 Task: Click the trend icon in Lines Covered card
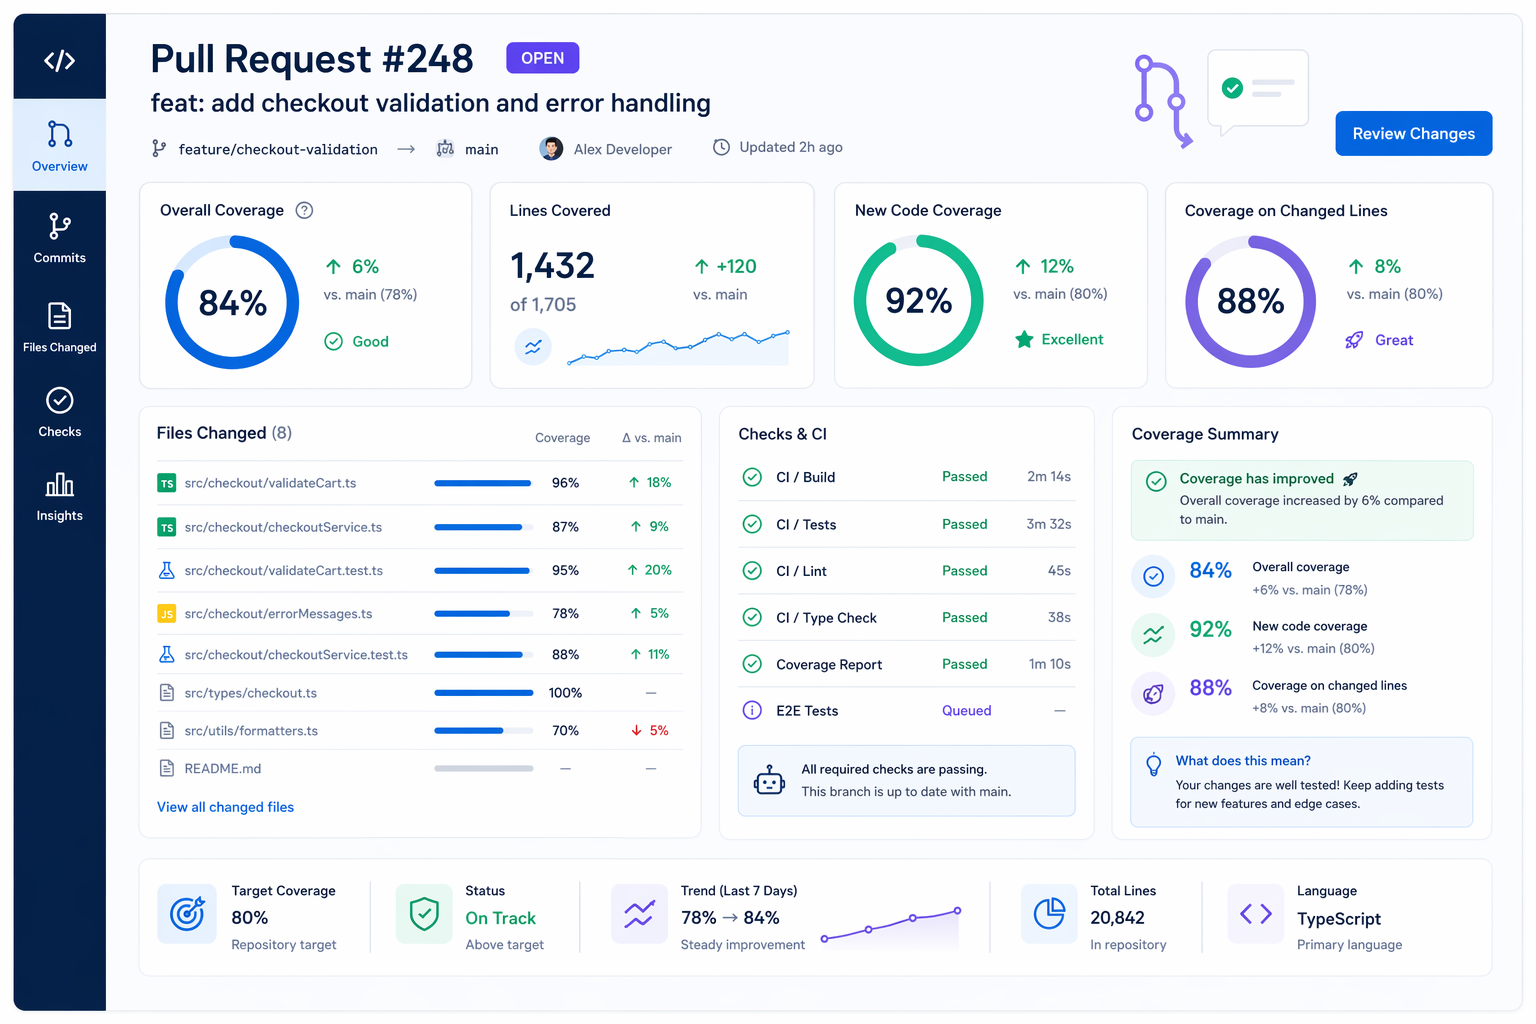[x=533, y=347]
